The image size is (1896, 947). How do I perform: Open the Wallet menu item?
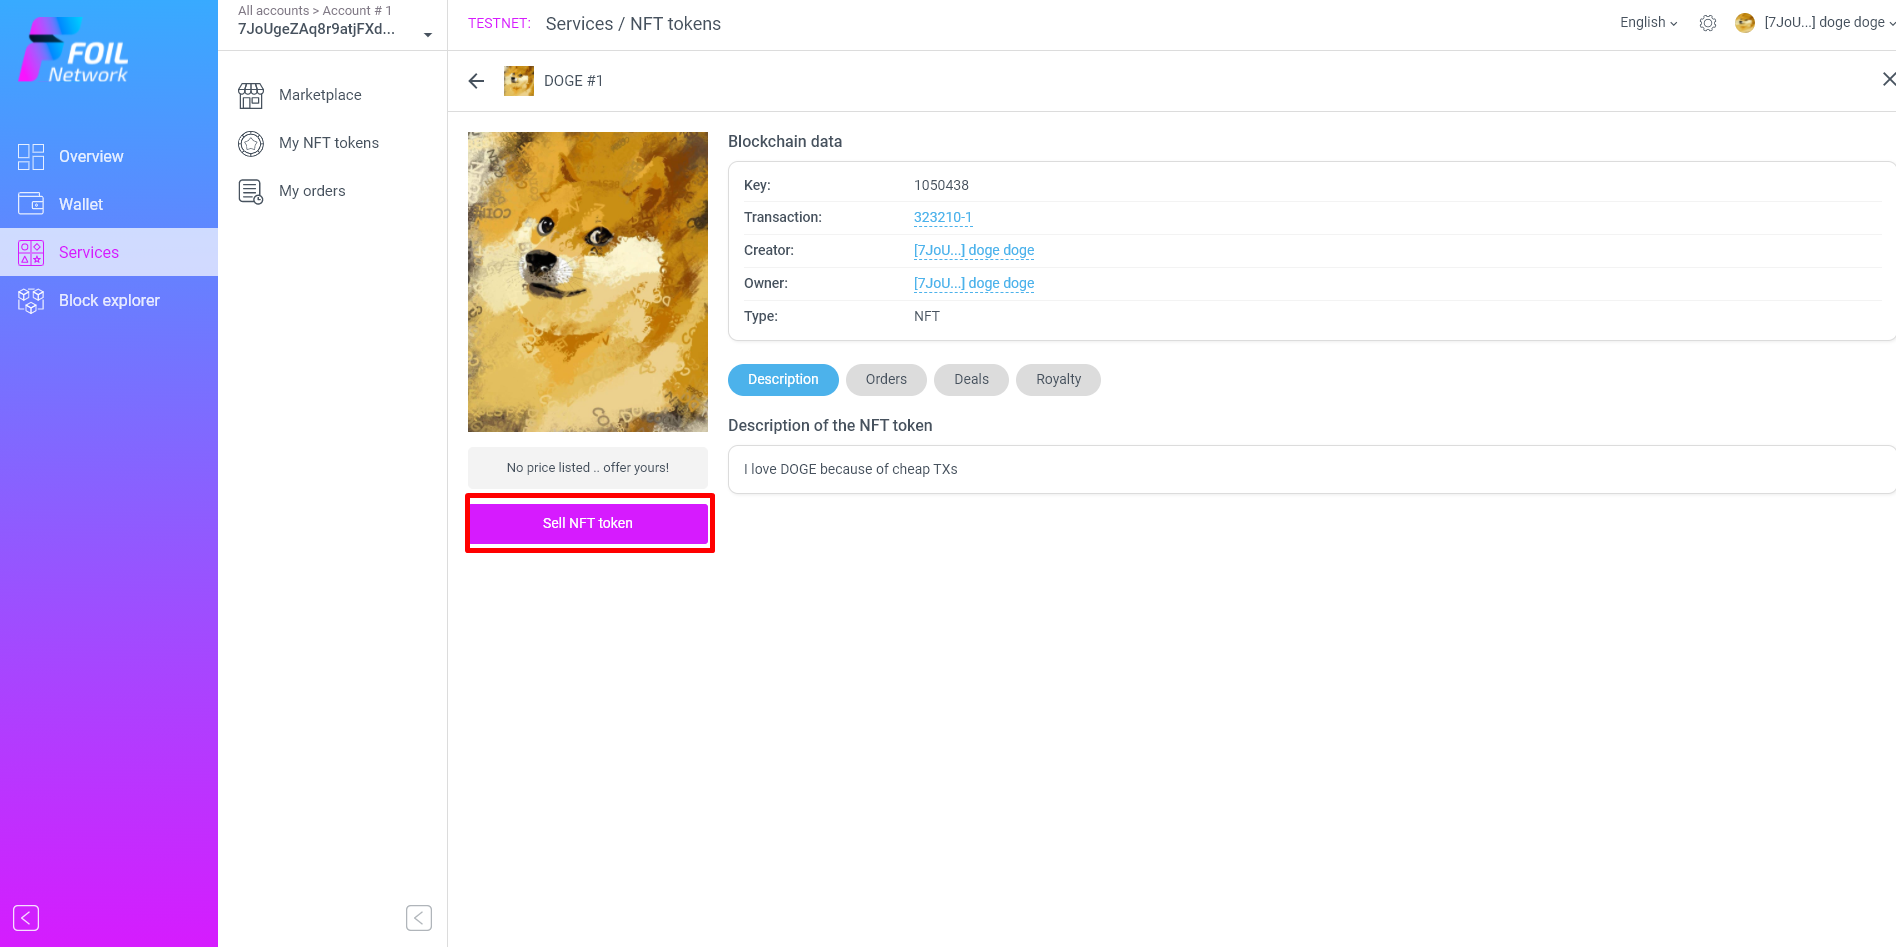(109, 204)
